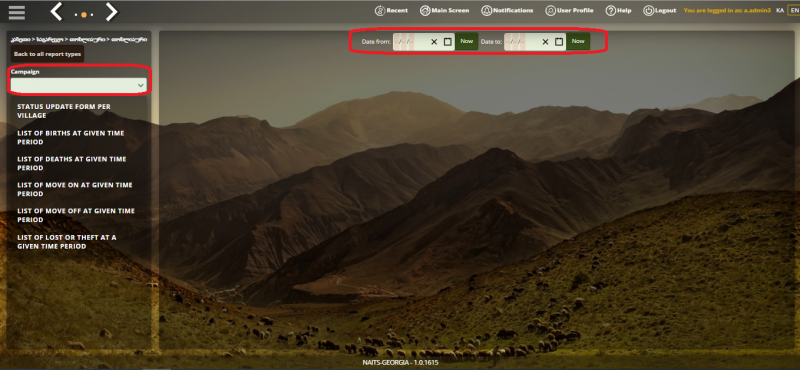Open calendar picker for Date to

point(559,42)
